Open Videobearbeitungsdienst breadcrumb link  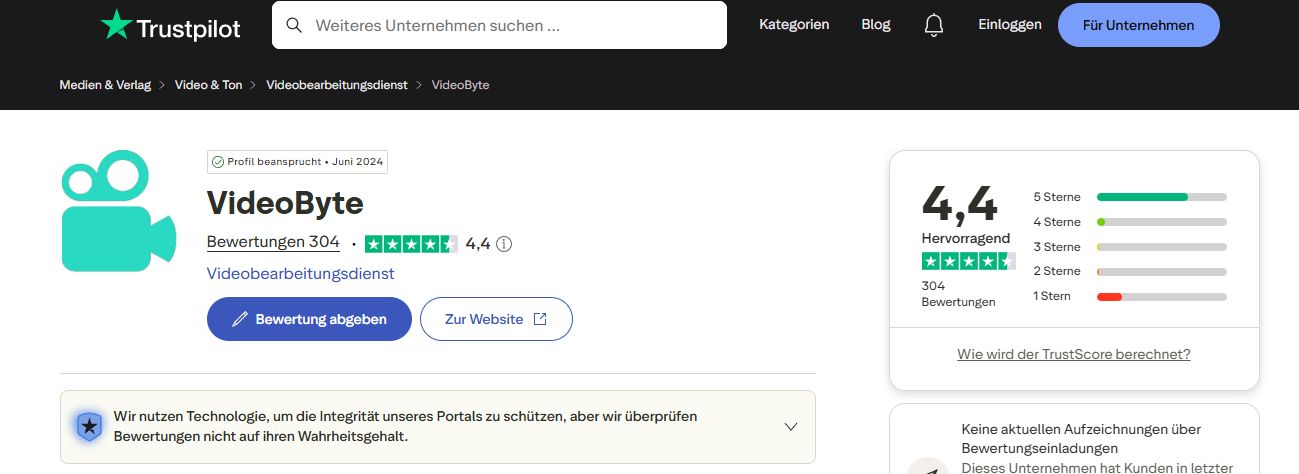click(x=337, y=85)
